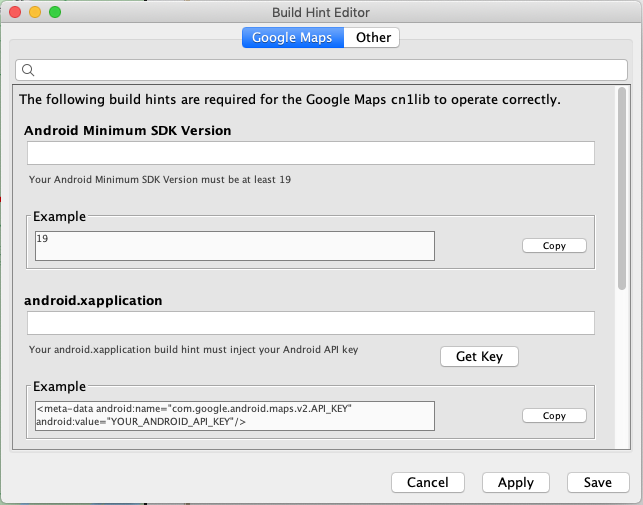Click the Build Hint Editor title text
Screen dimensions: 643x505
[321, 12]
